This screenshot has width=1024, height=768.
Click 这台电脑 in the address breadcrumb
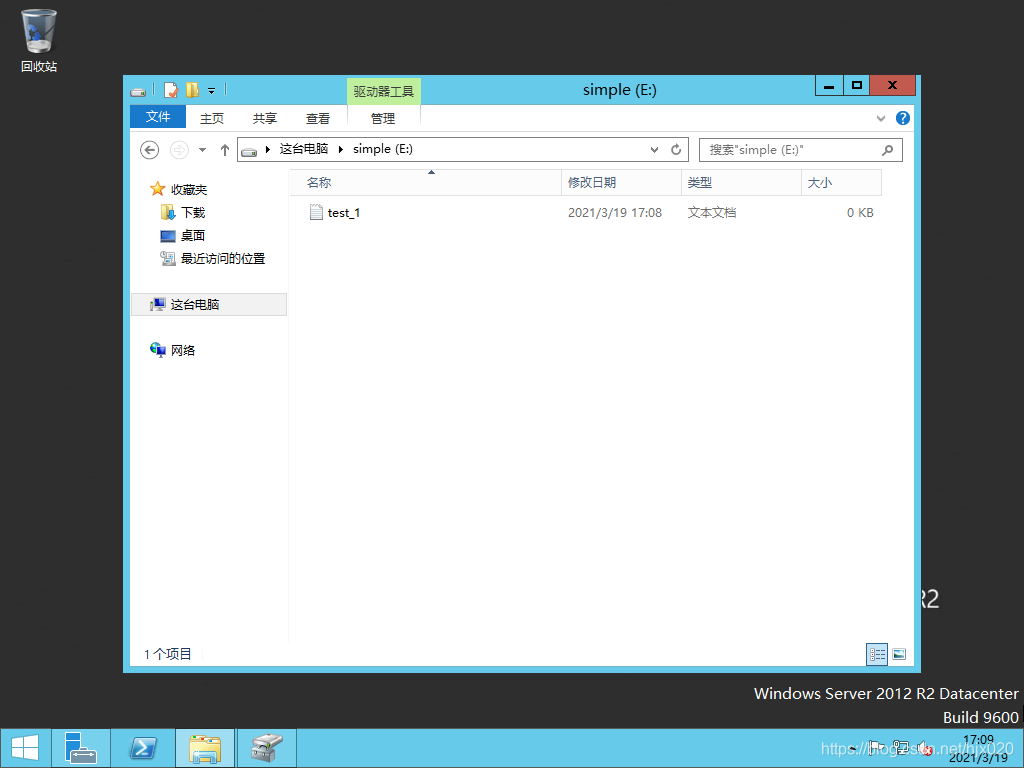pyautogui.click(x=304, y=149)
